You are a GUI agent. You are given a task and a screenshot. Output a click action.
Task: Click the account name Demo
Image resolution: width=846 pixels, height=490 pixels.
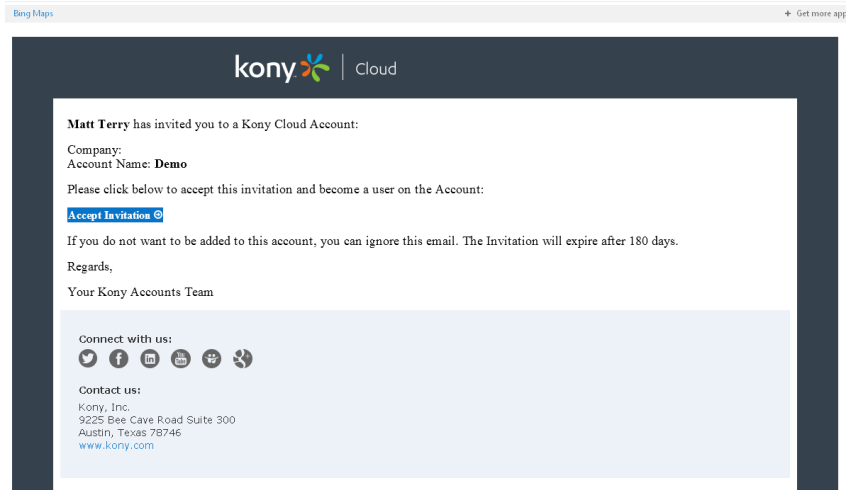[170, 164]
